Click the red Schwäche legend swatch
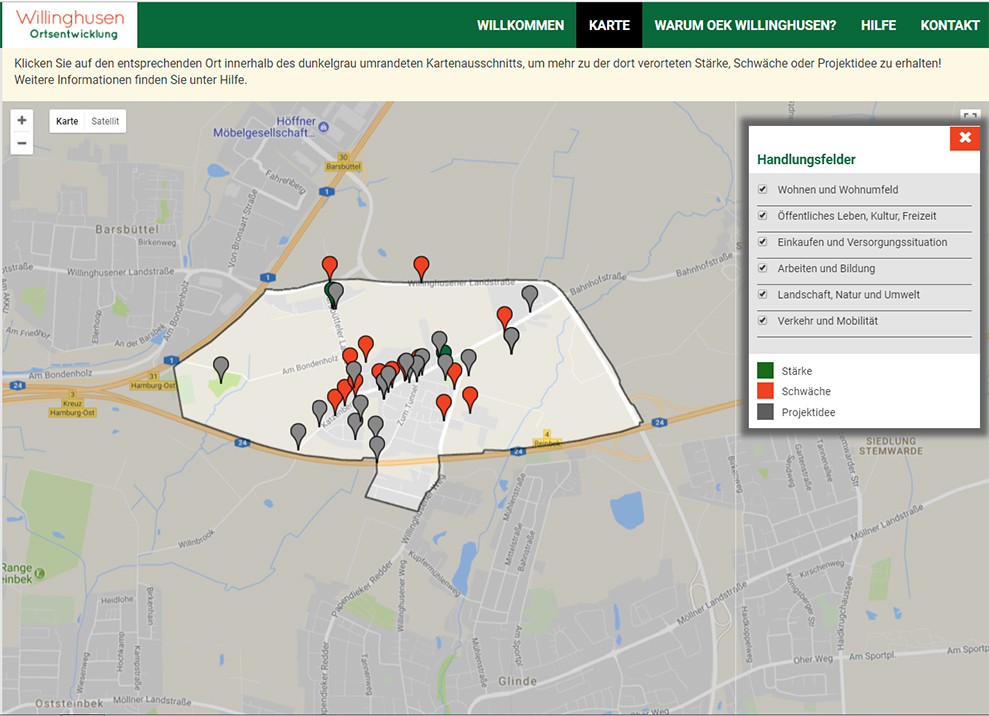 click(x=766, y=391)
